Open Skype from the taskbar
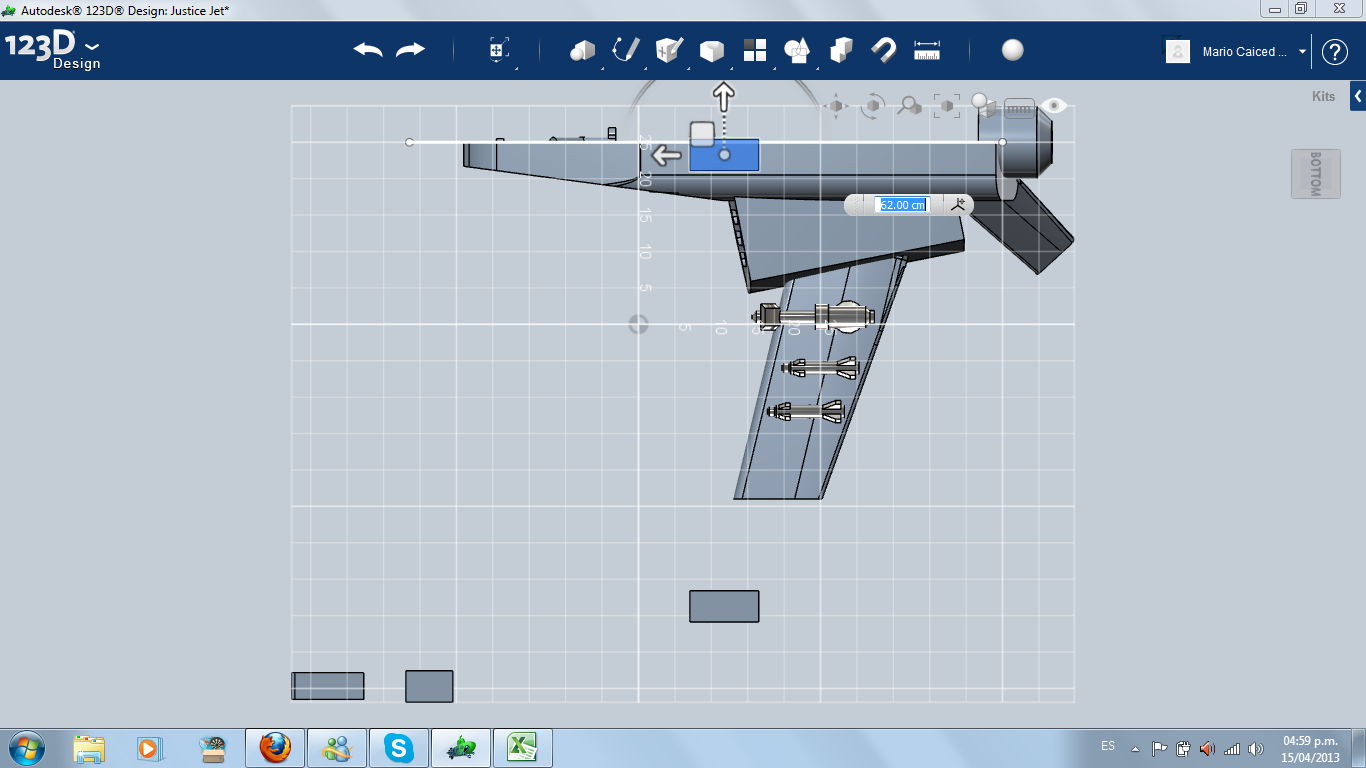 click(x=399, y=748)
